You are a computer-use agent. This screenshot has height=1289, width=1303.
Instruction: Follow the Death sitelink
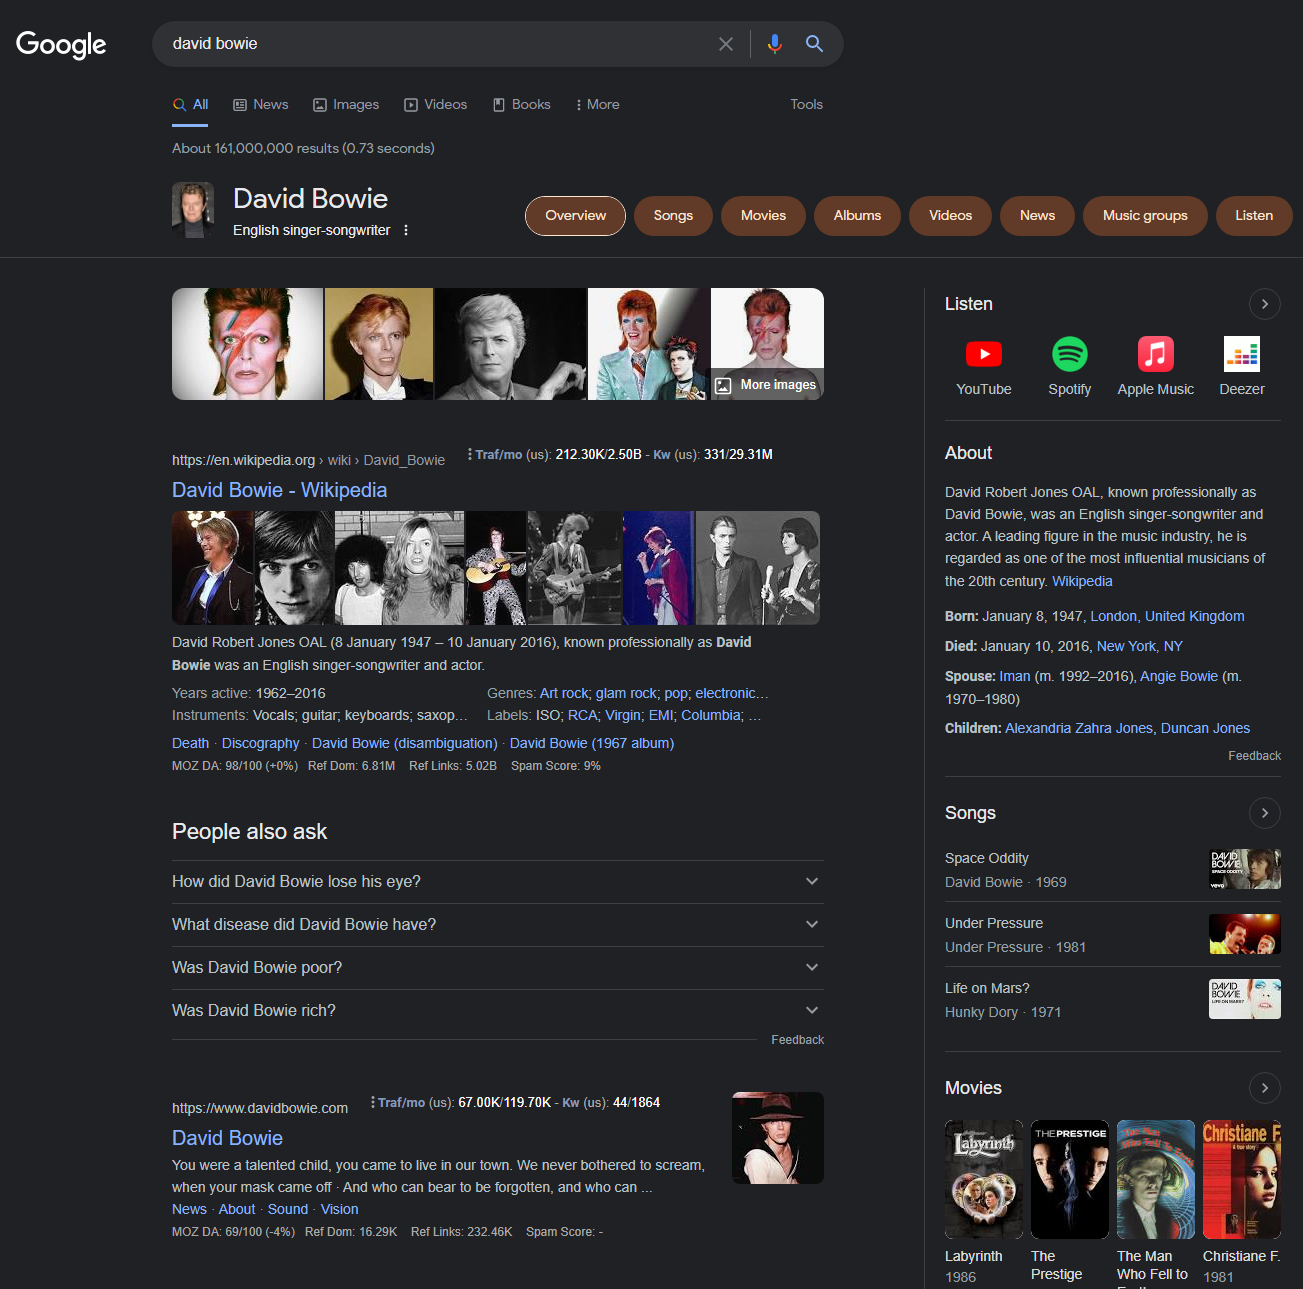(190, 743)
